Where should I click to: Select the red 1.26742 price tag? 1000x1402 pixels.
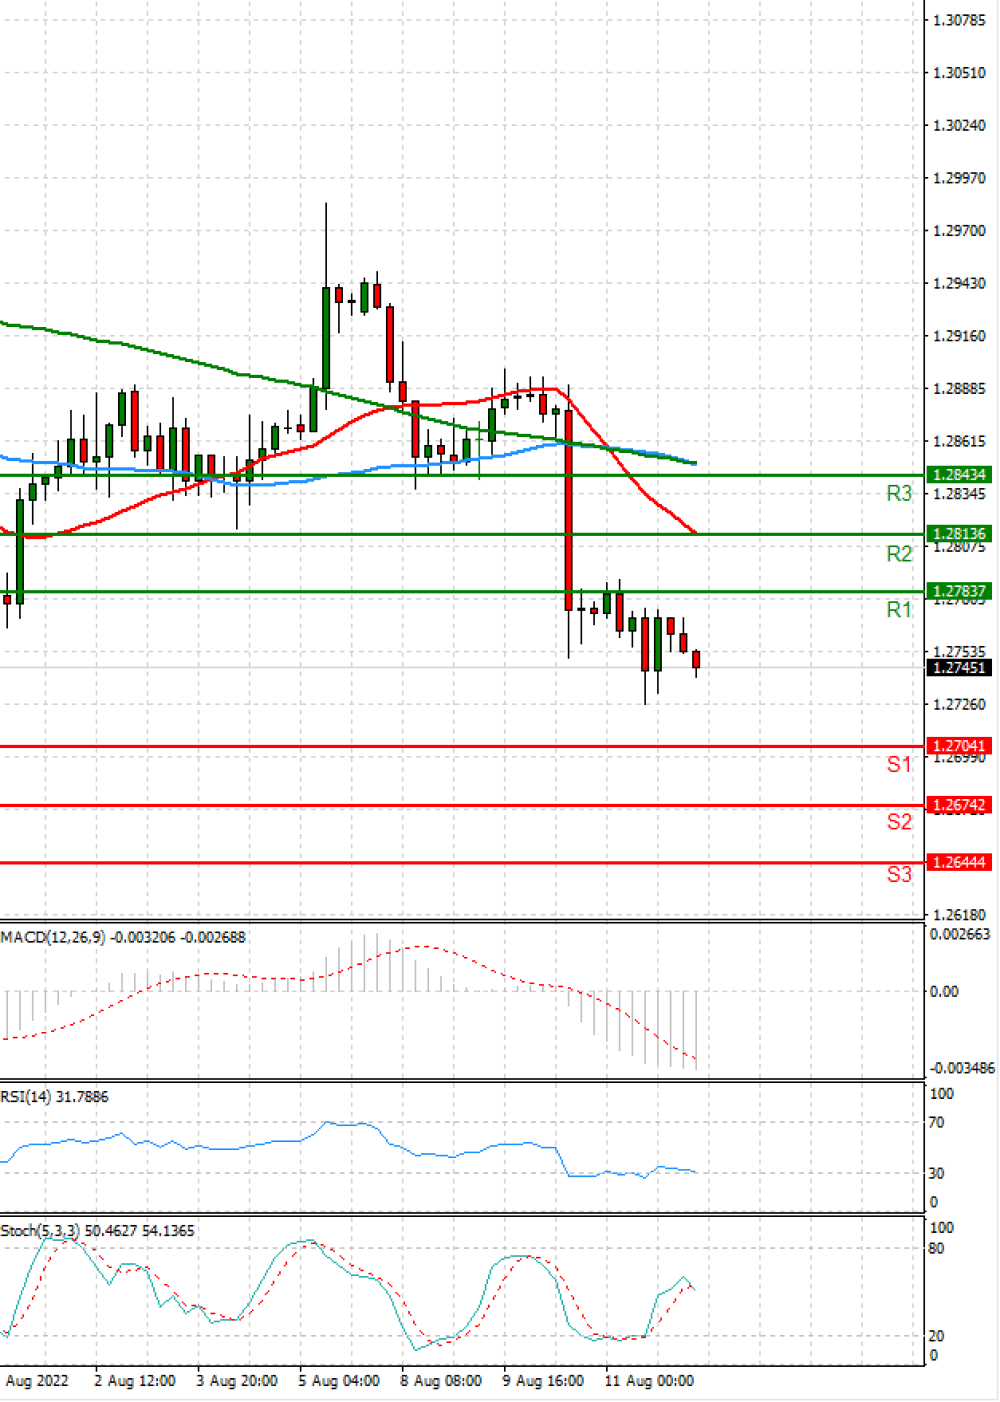tap(959, 805)
